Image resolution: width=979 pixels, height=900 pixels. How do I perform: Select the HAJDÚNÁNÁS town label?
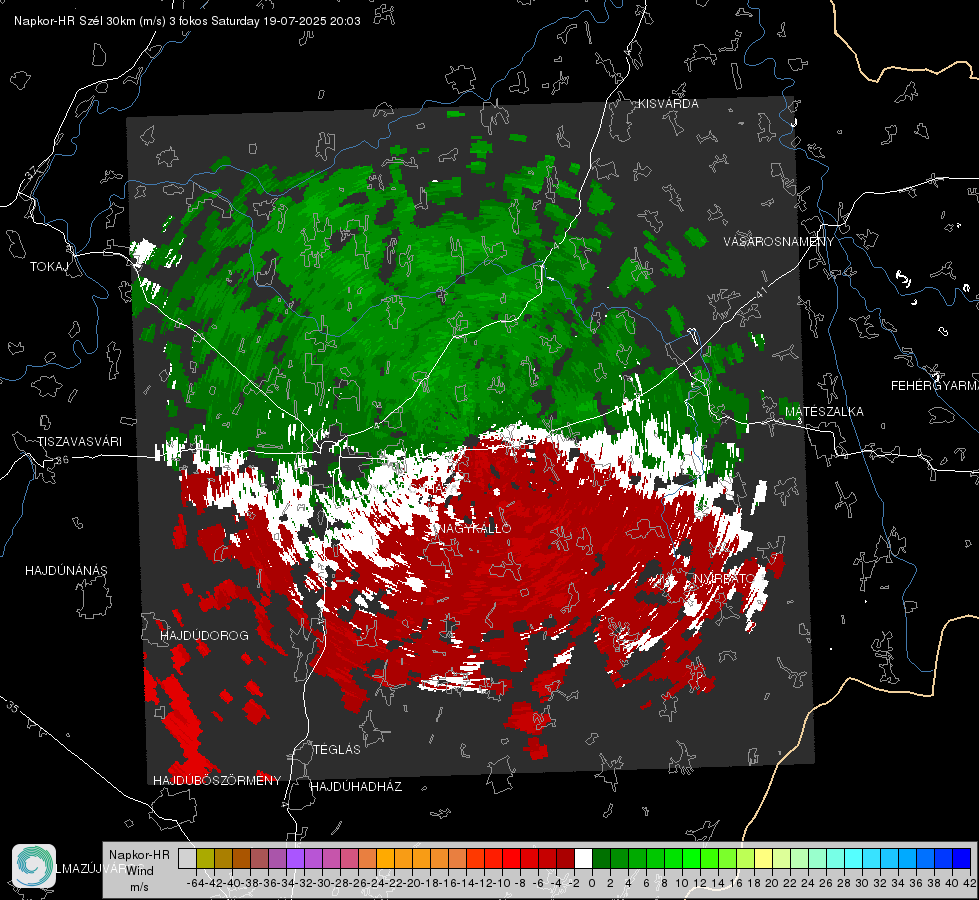point(66,570)
